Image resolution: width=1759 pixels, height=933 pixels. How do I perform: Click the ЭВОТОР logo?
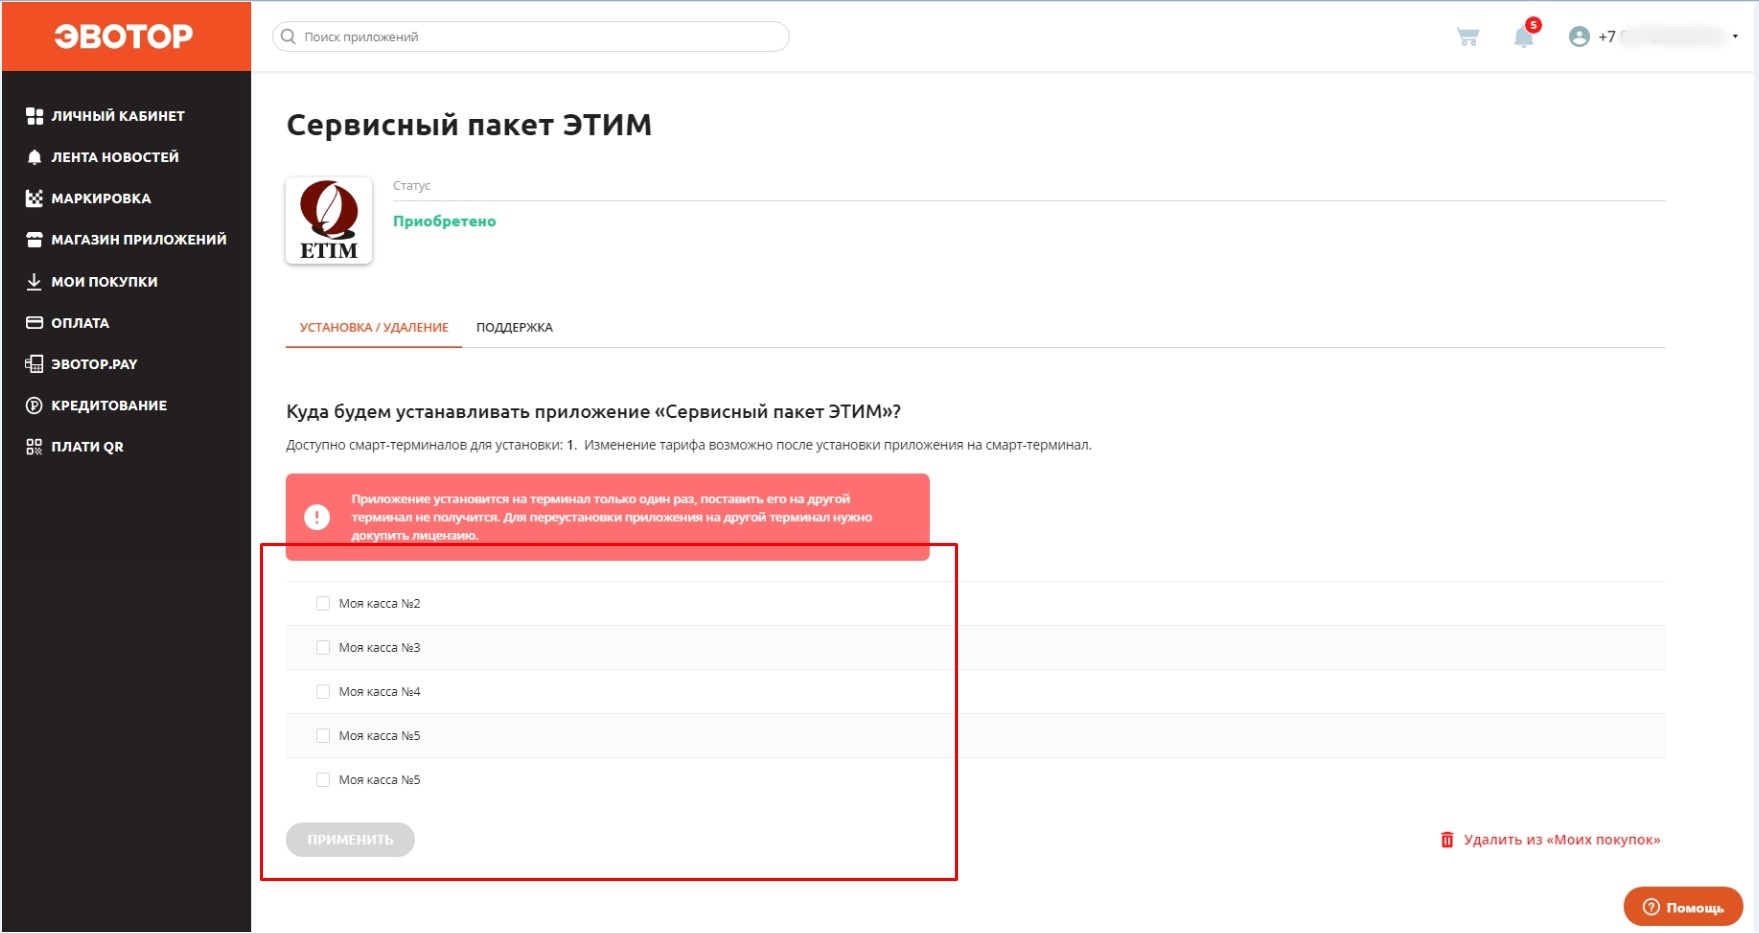coord(124,37)
